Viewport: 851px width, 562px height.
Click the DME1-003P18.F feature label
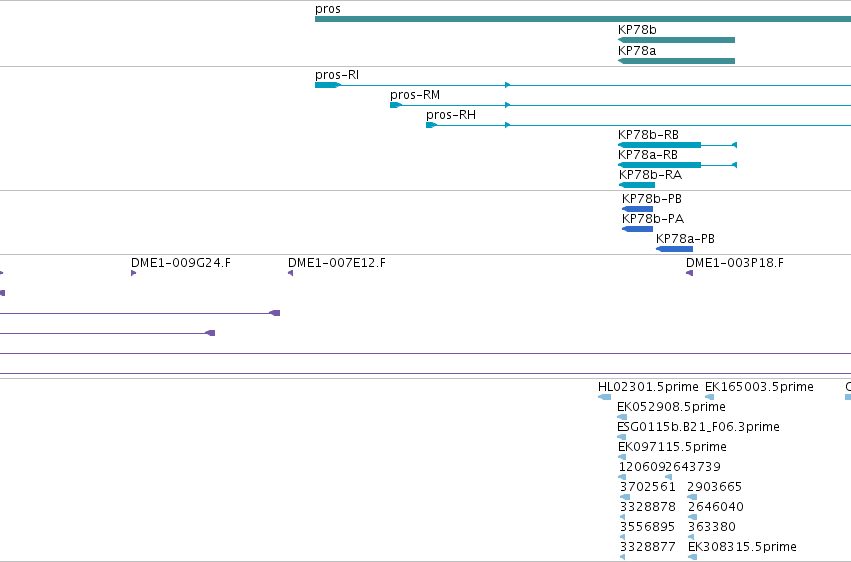point(734,263)
